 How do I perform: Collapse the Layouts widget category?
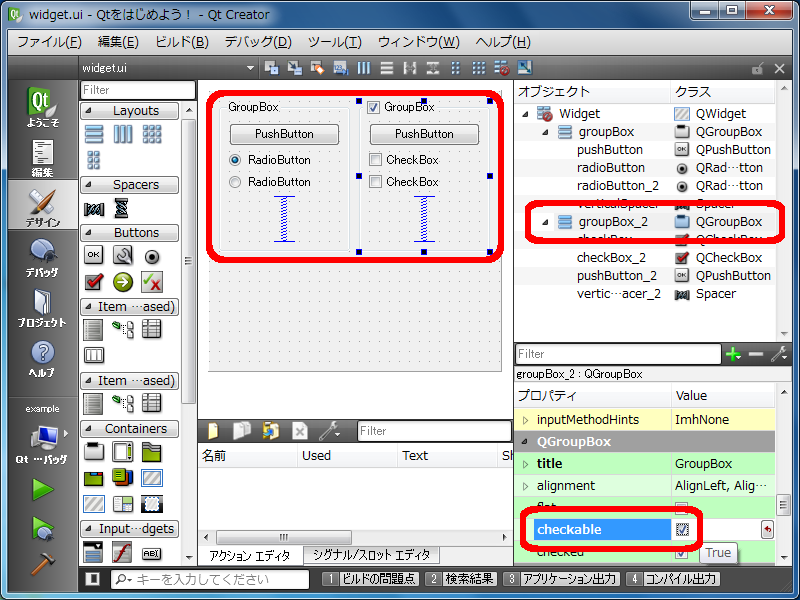87,111
